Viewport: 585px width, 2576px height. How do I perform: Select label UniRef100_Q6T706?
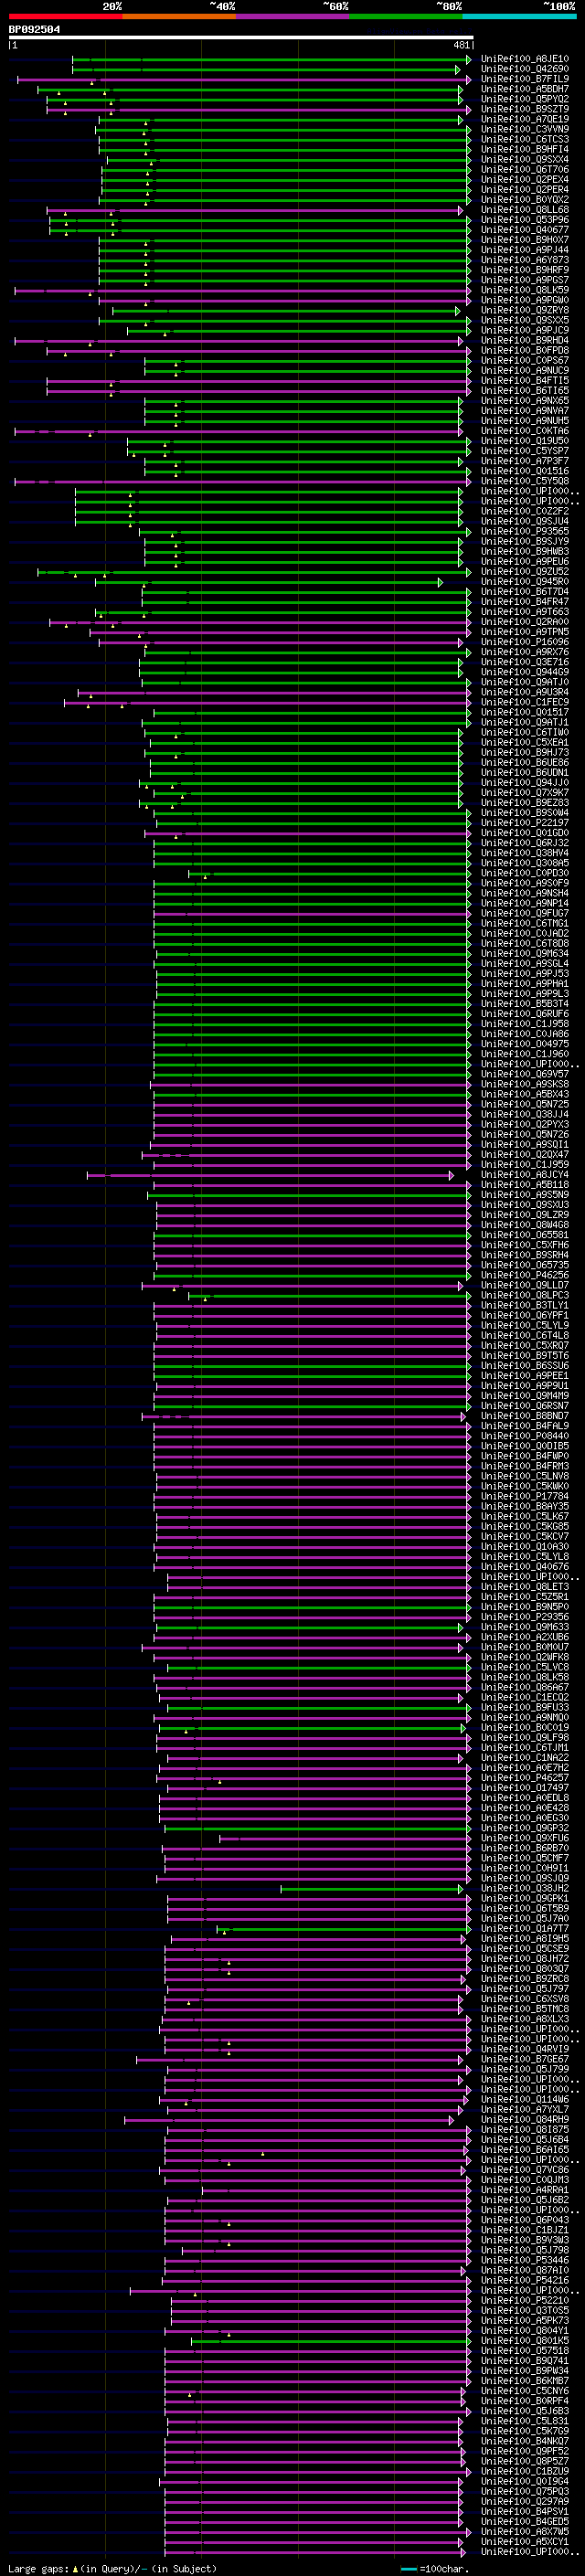tap(524, 170)
